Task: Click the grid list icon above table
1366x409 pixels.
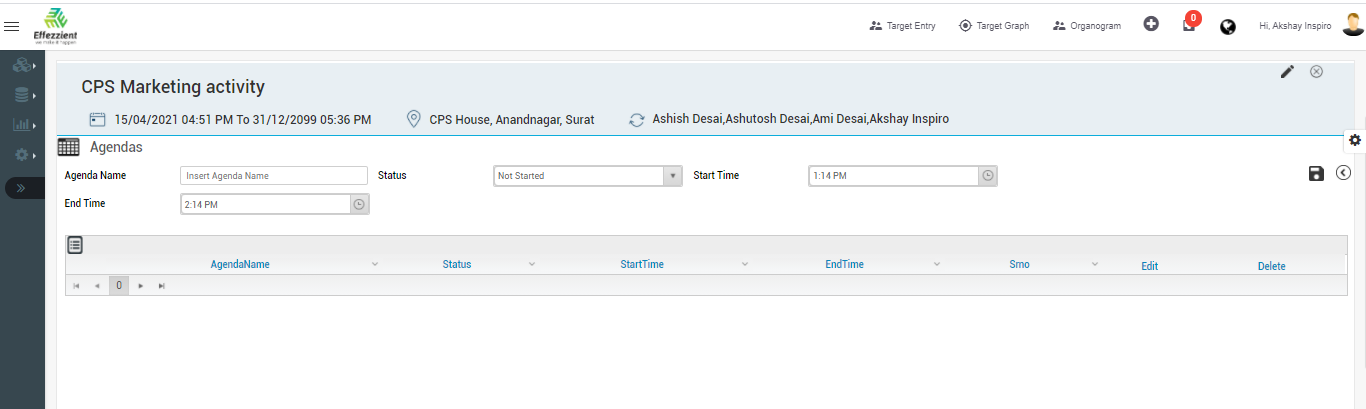Action: tap(75, 244)
